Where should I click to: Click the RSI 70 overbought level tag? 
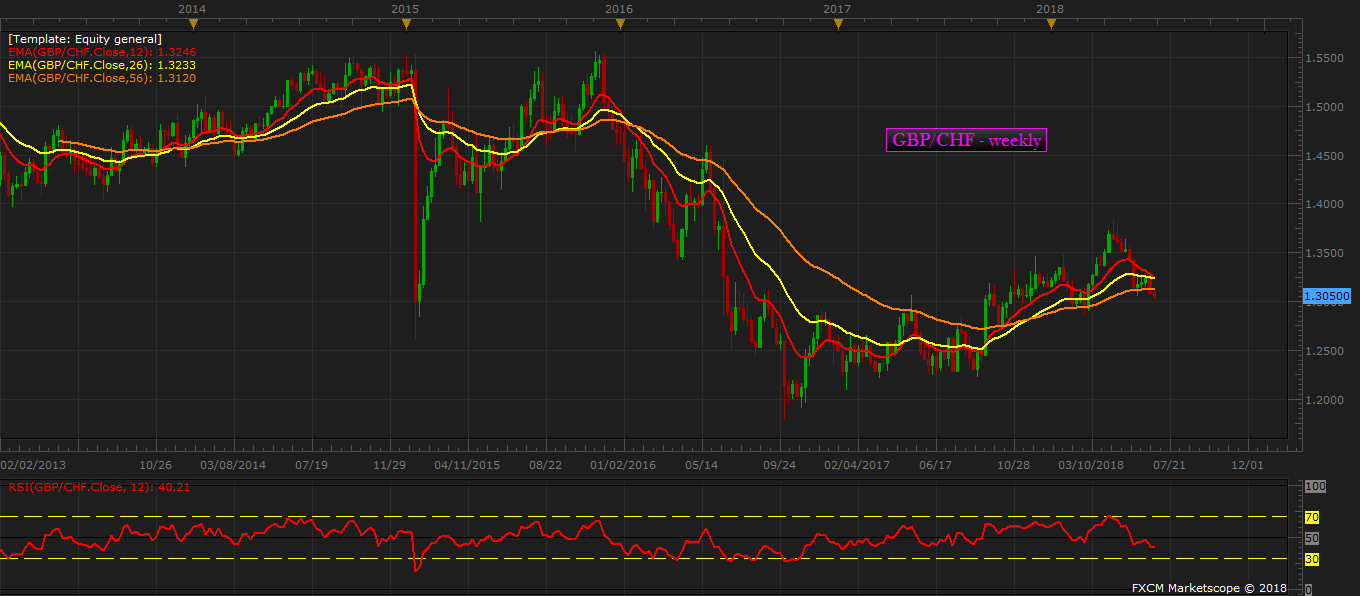[x=1313, y=517]
